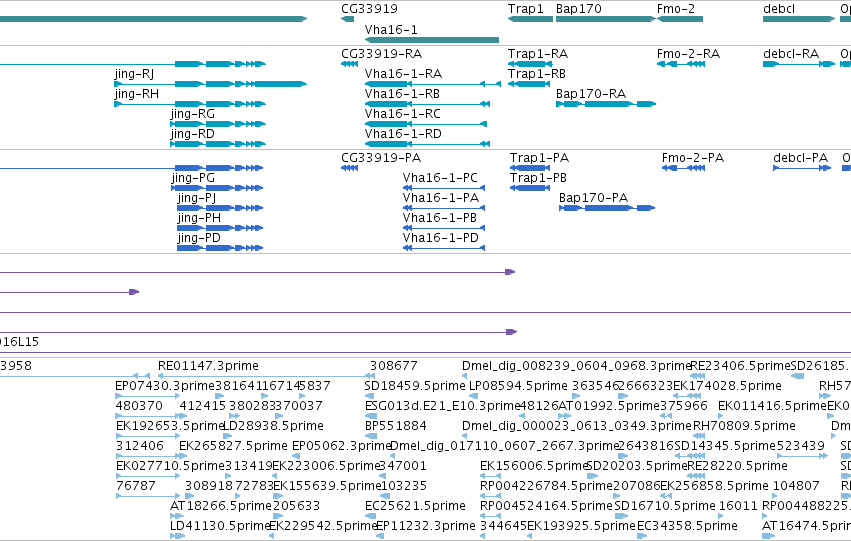Select protein Bap170-PA
This screenshot has height=541, width=851.
coord(593,198)
